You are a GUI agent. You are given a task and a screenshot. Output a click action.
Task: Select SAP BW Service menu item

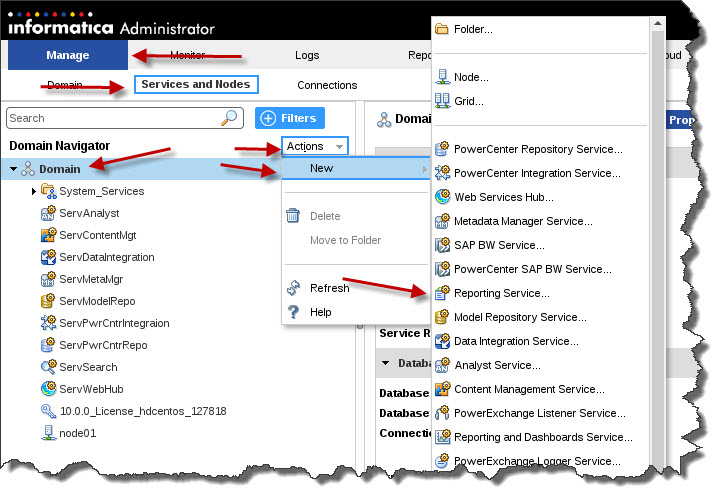[x=499, y=245]
